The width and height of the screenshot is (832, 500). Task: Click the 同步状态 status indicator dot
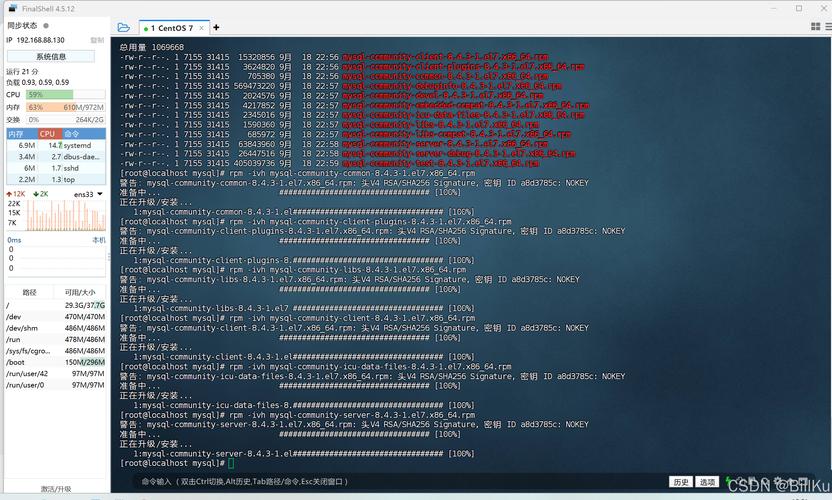click(46, 26)
